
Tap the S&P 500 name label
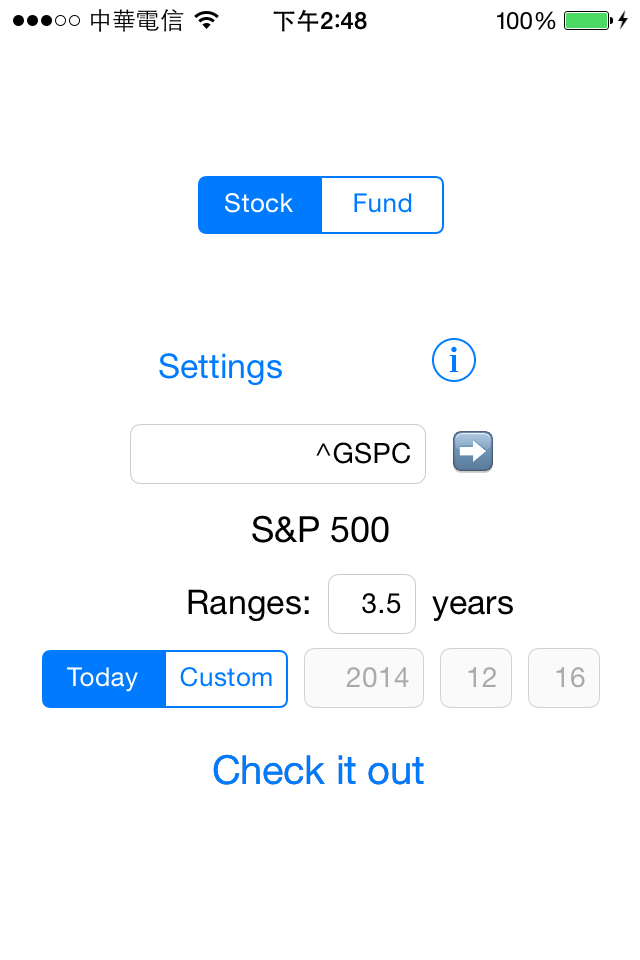point(320,530)
